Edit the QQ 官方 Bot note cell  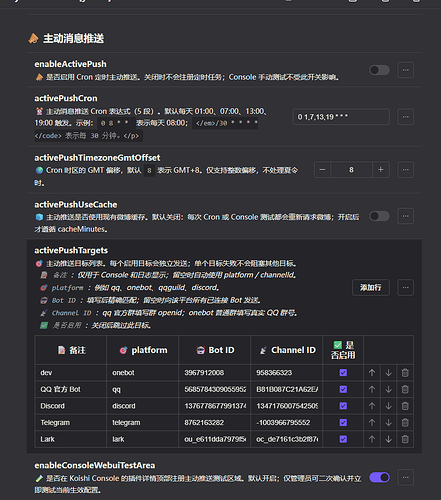click(x=71, y=389)
